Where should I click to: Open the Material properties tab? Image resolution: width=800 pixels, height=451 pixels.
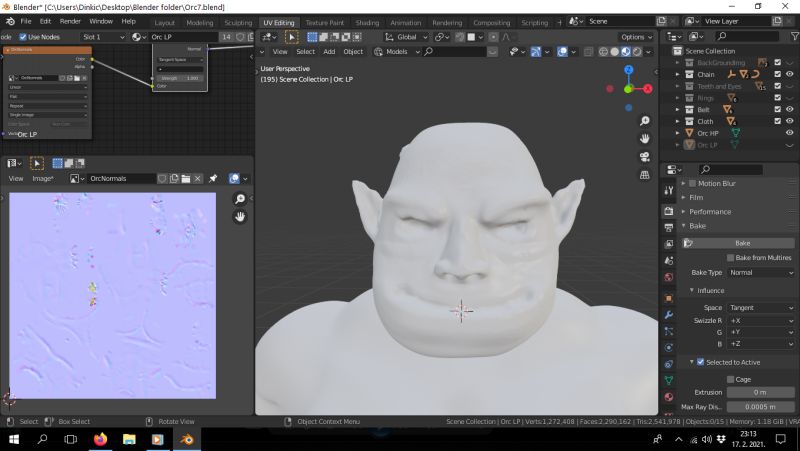coord(669,397)
